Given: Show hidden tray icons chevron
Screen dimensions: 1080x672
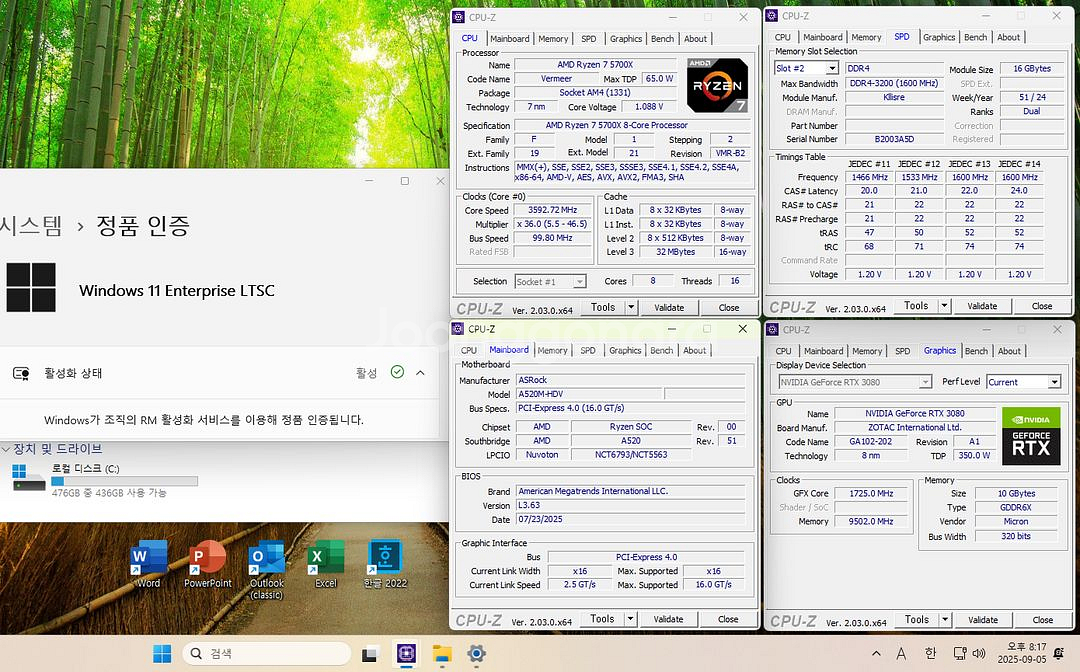Looking at the screenshot, I should tap(876, 653).
